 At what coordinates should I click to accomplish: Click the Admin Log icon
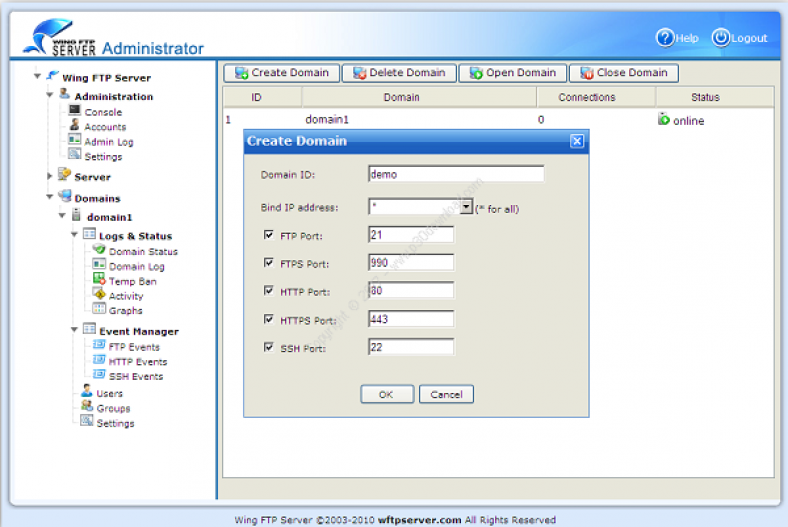(74, 140)
